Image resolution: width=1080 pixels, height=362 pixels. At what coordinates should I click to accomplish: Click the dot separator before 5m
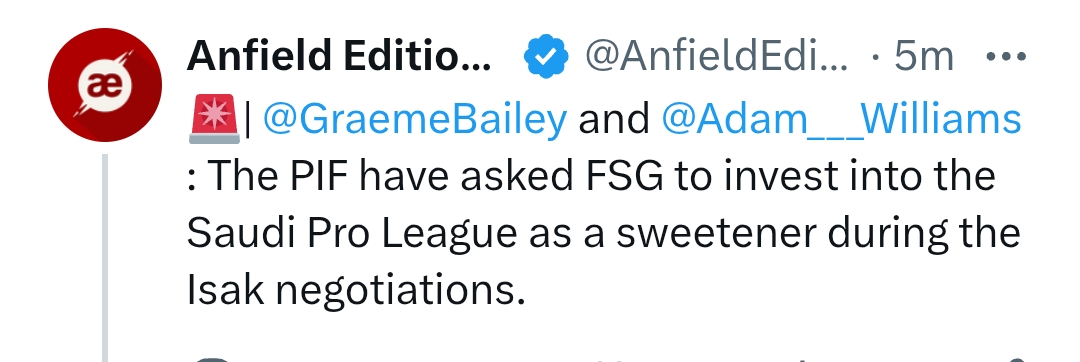click(875, 58)
